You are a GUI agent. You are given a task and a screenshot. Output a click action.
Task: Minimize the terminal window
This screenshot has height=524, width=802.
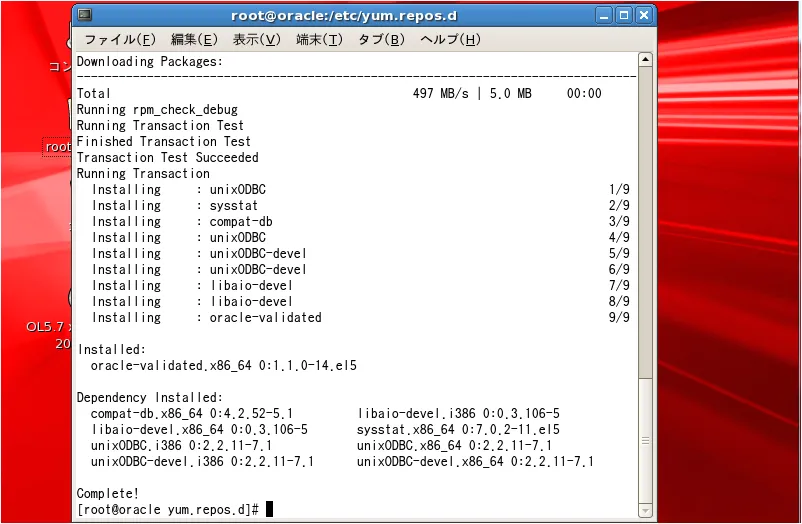tap(604, 15)
